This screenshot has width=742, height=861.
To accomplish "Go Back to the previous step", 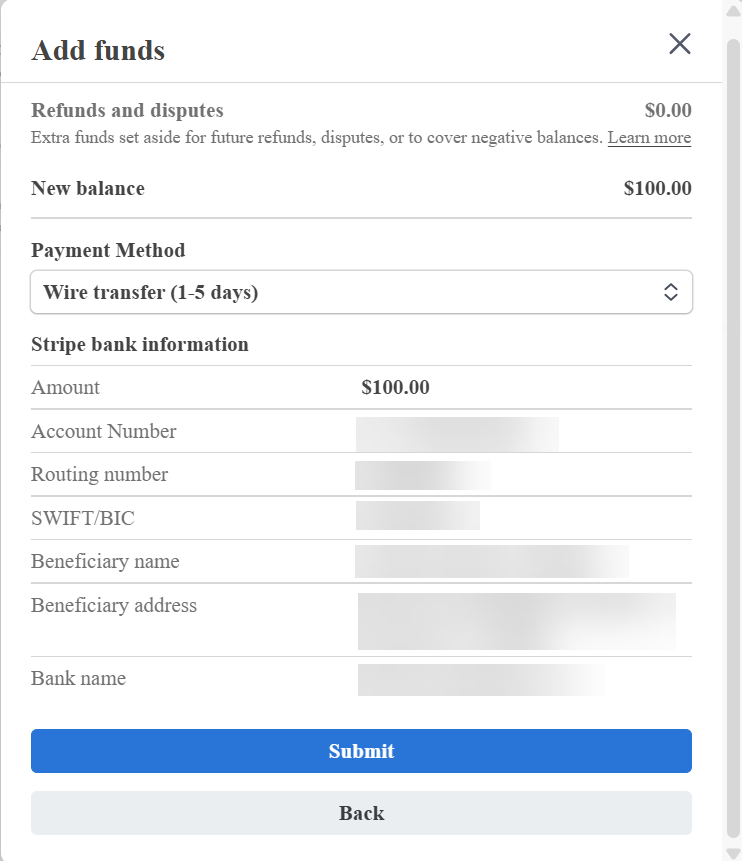I will [x=361, y=813].
